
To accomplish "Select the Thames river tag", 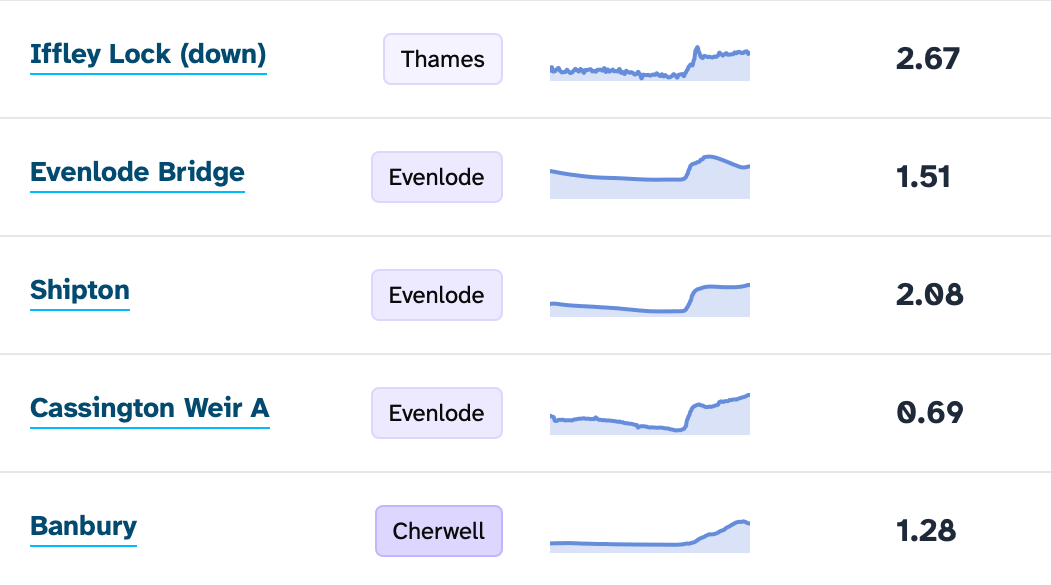I will tap(443, 59).
